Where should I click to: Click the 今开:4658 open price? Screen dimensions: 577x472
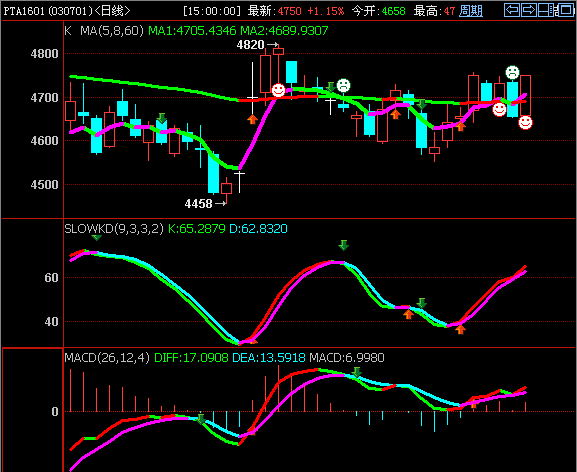pos(379,11)
